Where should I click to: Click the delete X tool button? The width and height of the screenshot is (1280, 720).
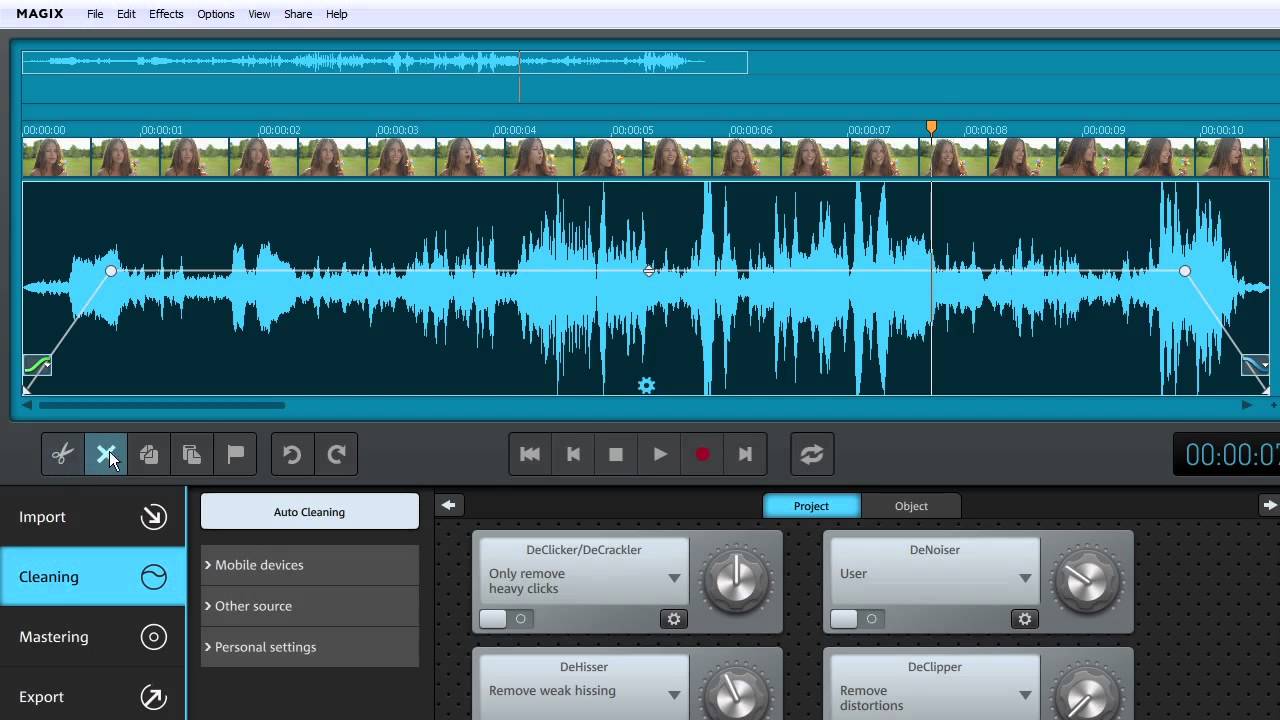point(105,455)
